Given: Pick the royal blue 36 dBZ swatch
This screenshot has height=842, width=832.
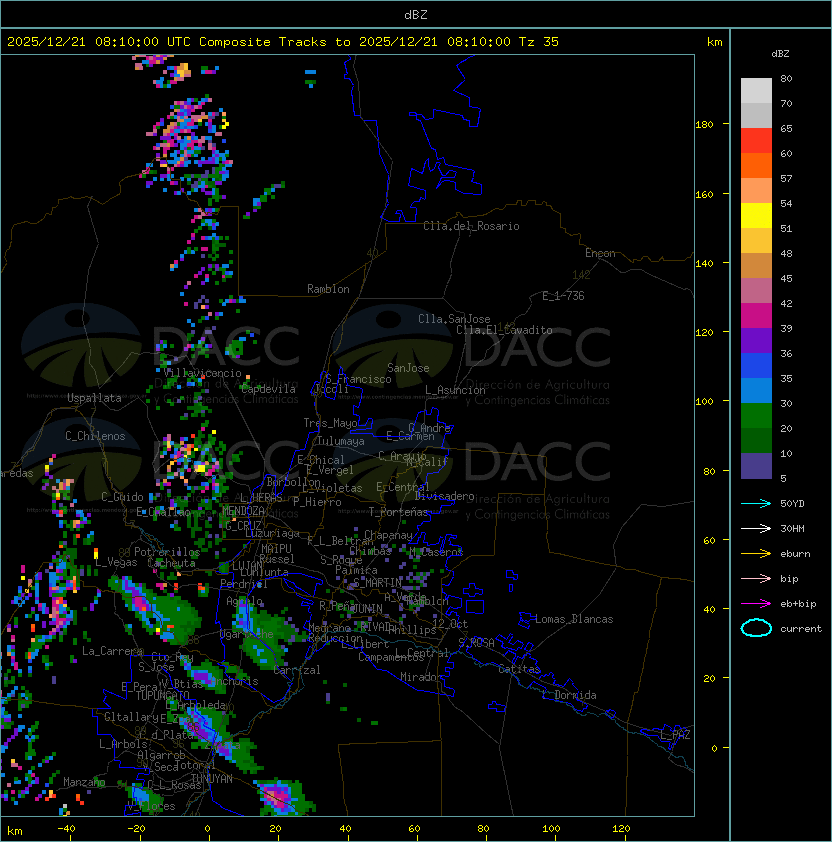Looking at the screenshot, I should click(x=756, y=366).
